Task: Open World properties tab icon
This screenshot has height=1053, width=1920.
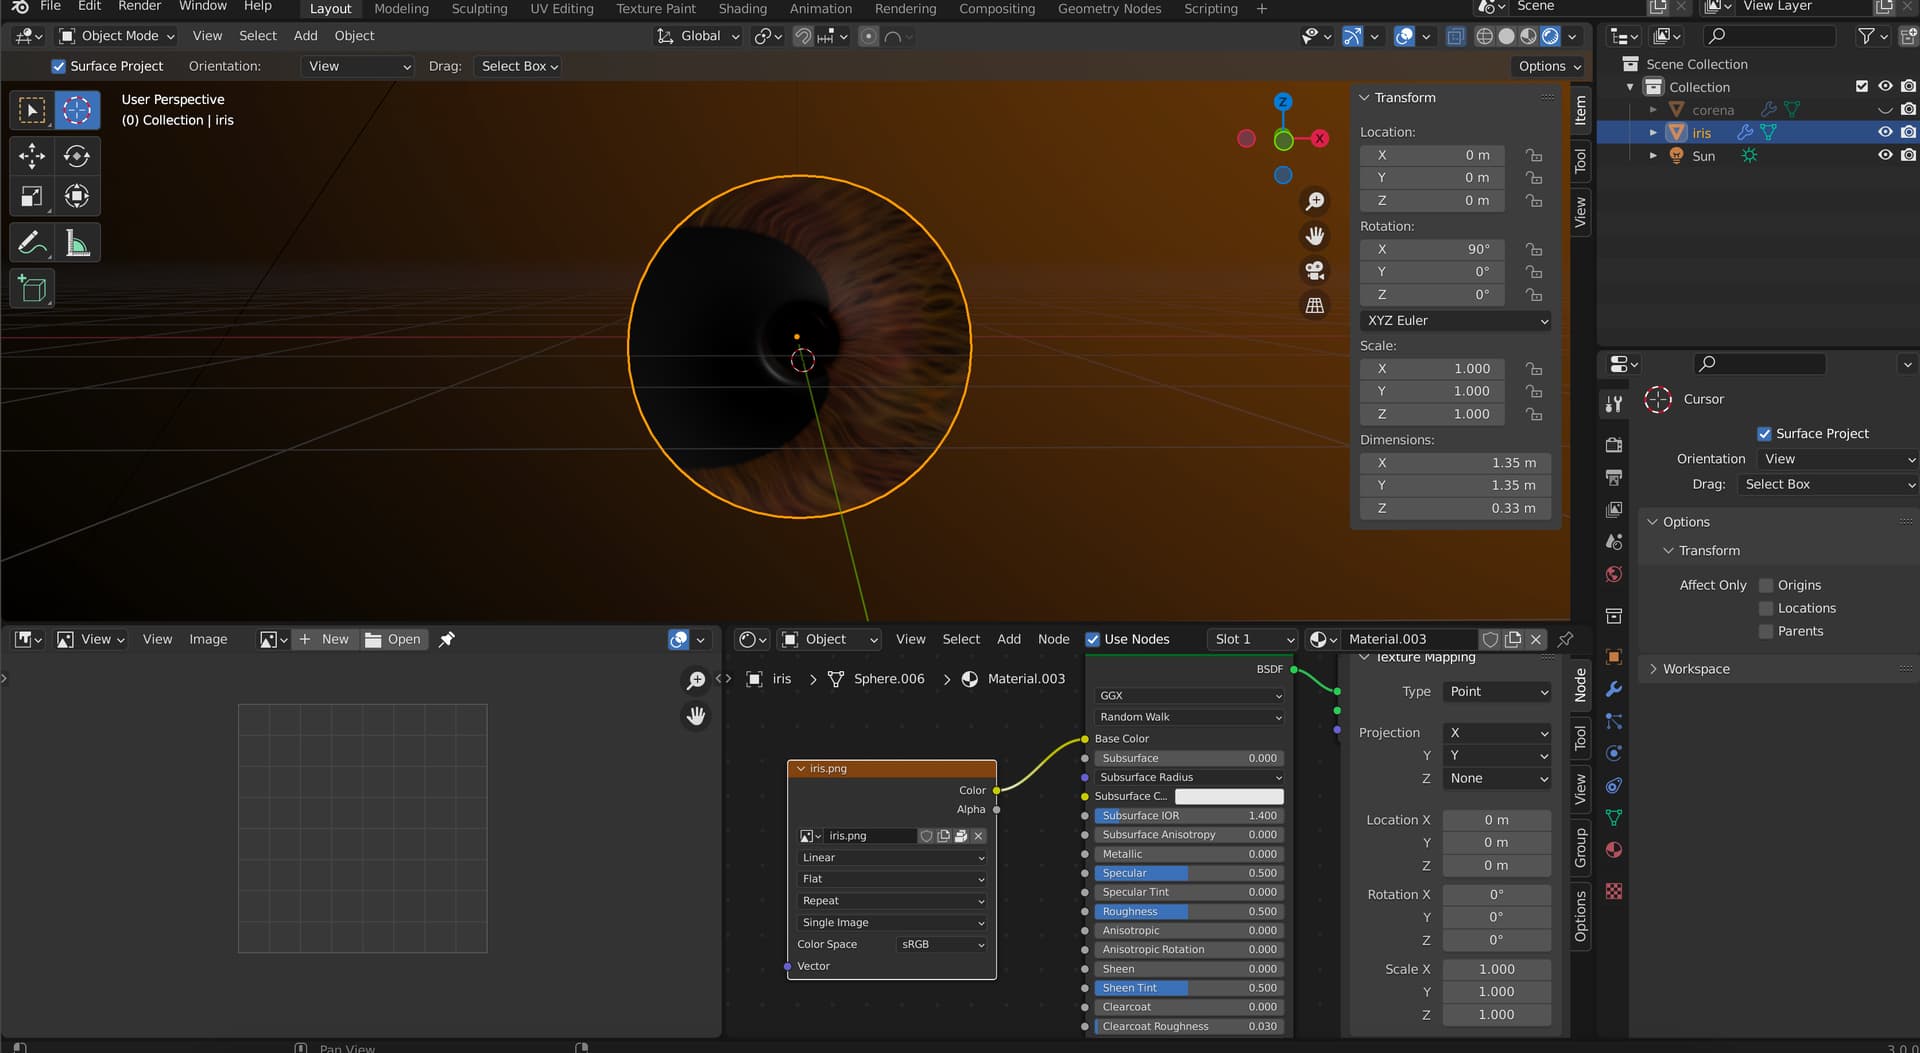Action: (x=1614, y=574)
